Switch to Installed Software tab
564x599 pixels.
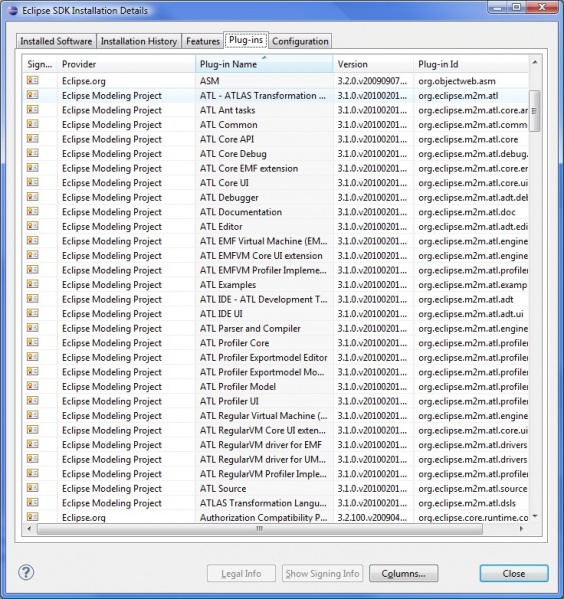pos(56,41)
